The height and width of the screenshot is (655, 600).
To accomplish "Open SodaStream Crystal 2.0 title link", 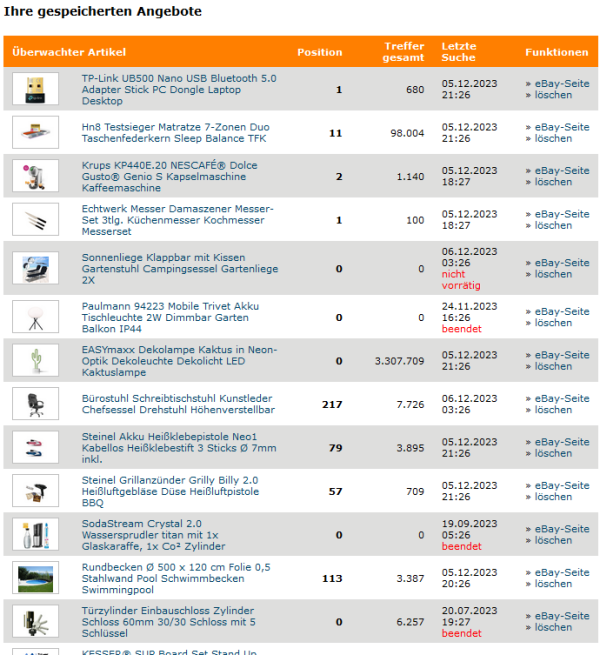I will click(153, 535).
